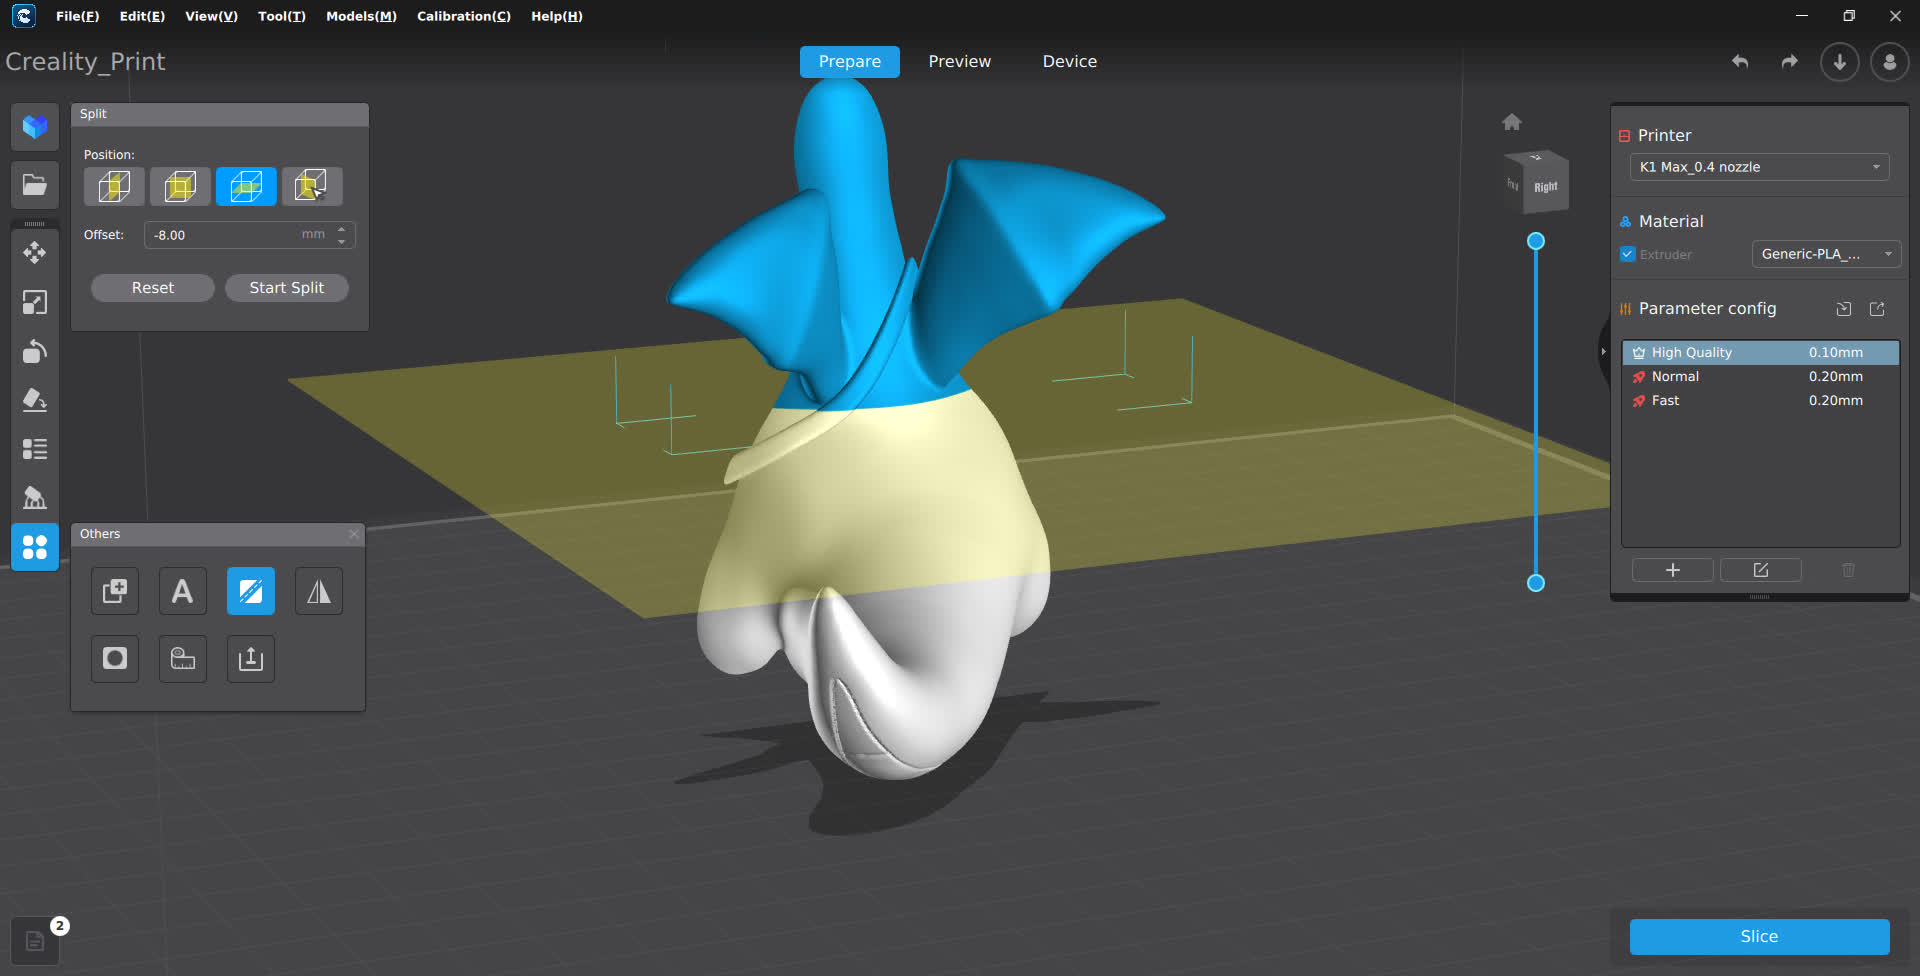Toggle the Extruder checkbox under Material
The height and width of the screenshot is (976, 1920).
point(1627,254)
